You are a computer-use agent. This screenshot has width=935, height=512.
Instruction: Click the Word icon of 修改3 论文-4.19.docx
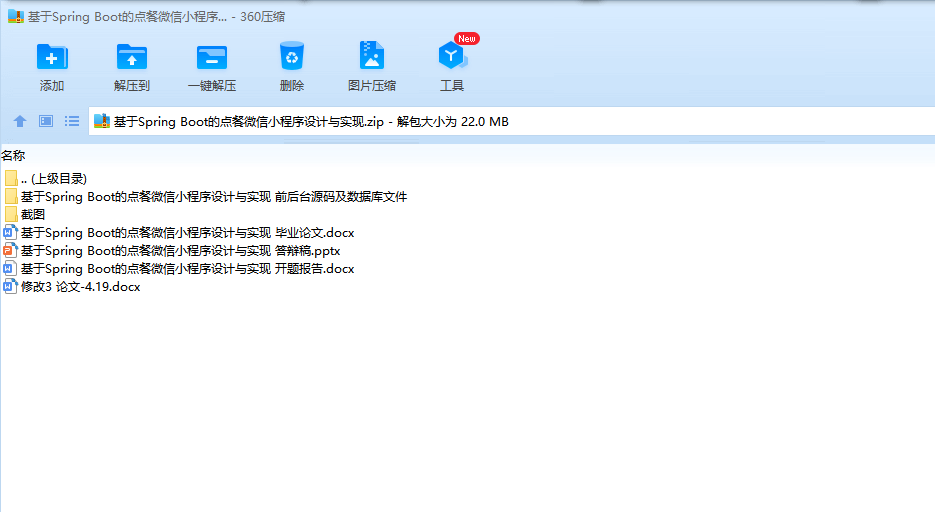10,287
